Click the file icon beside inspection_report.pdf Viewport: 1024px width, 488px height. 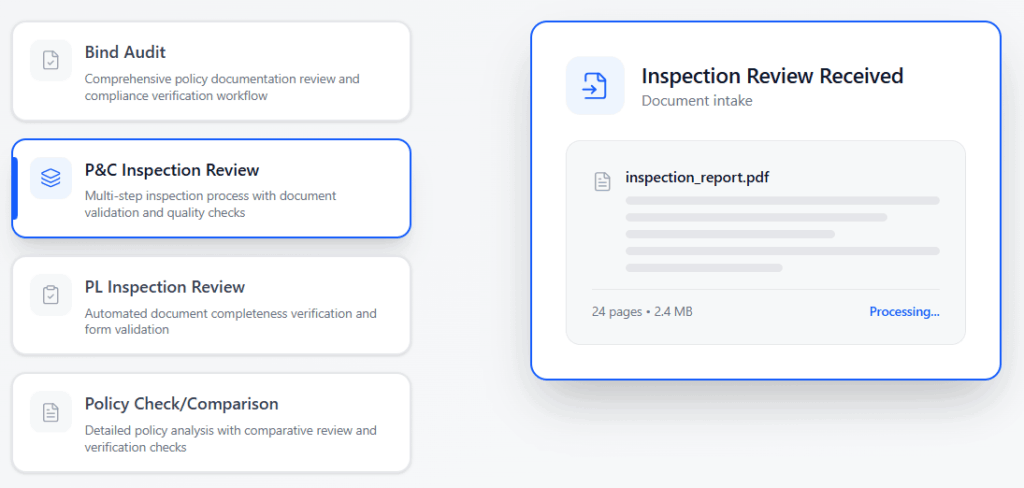pyautogui.click(x=602, y=181)
